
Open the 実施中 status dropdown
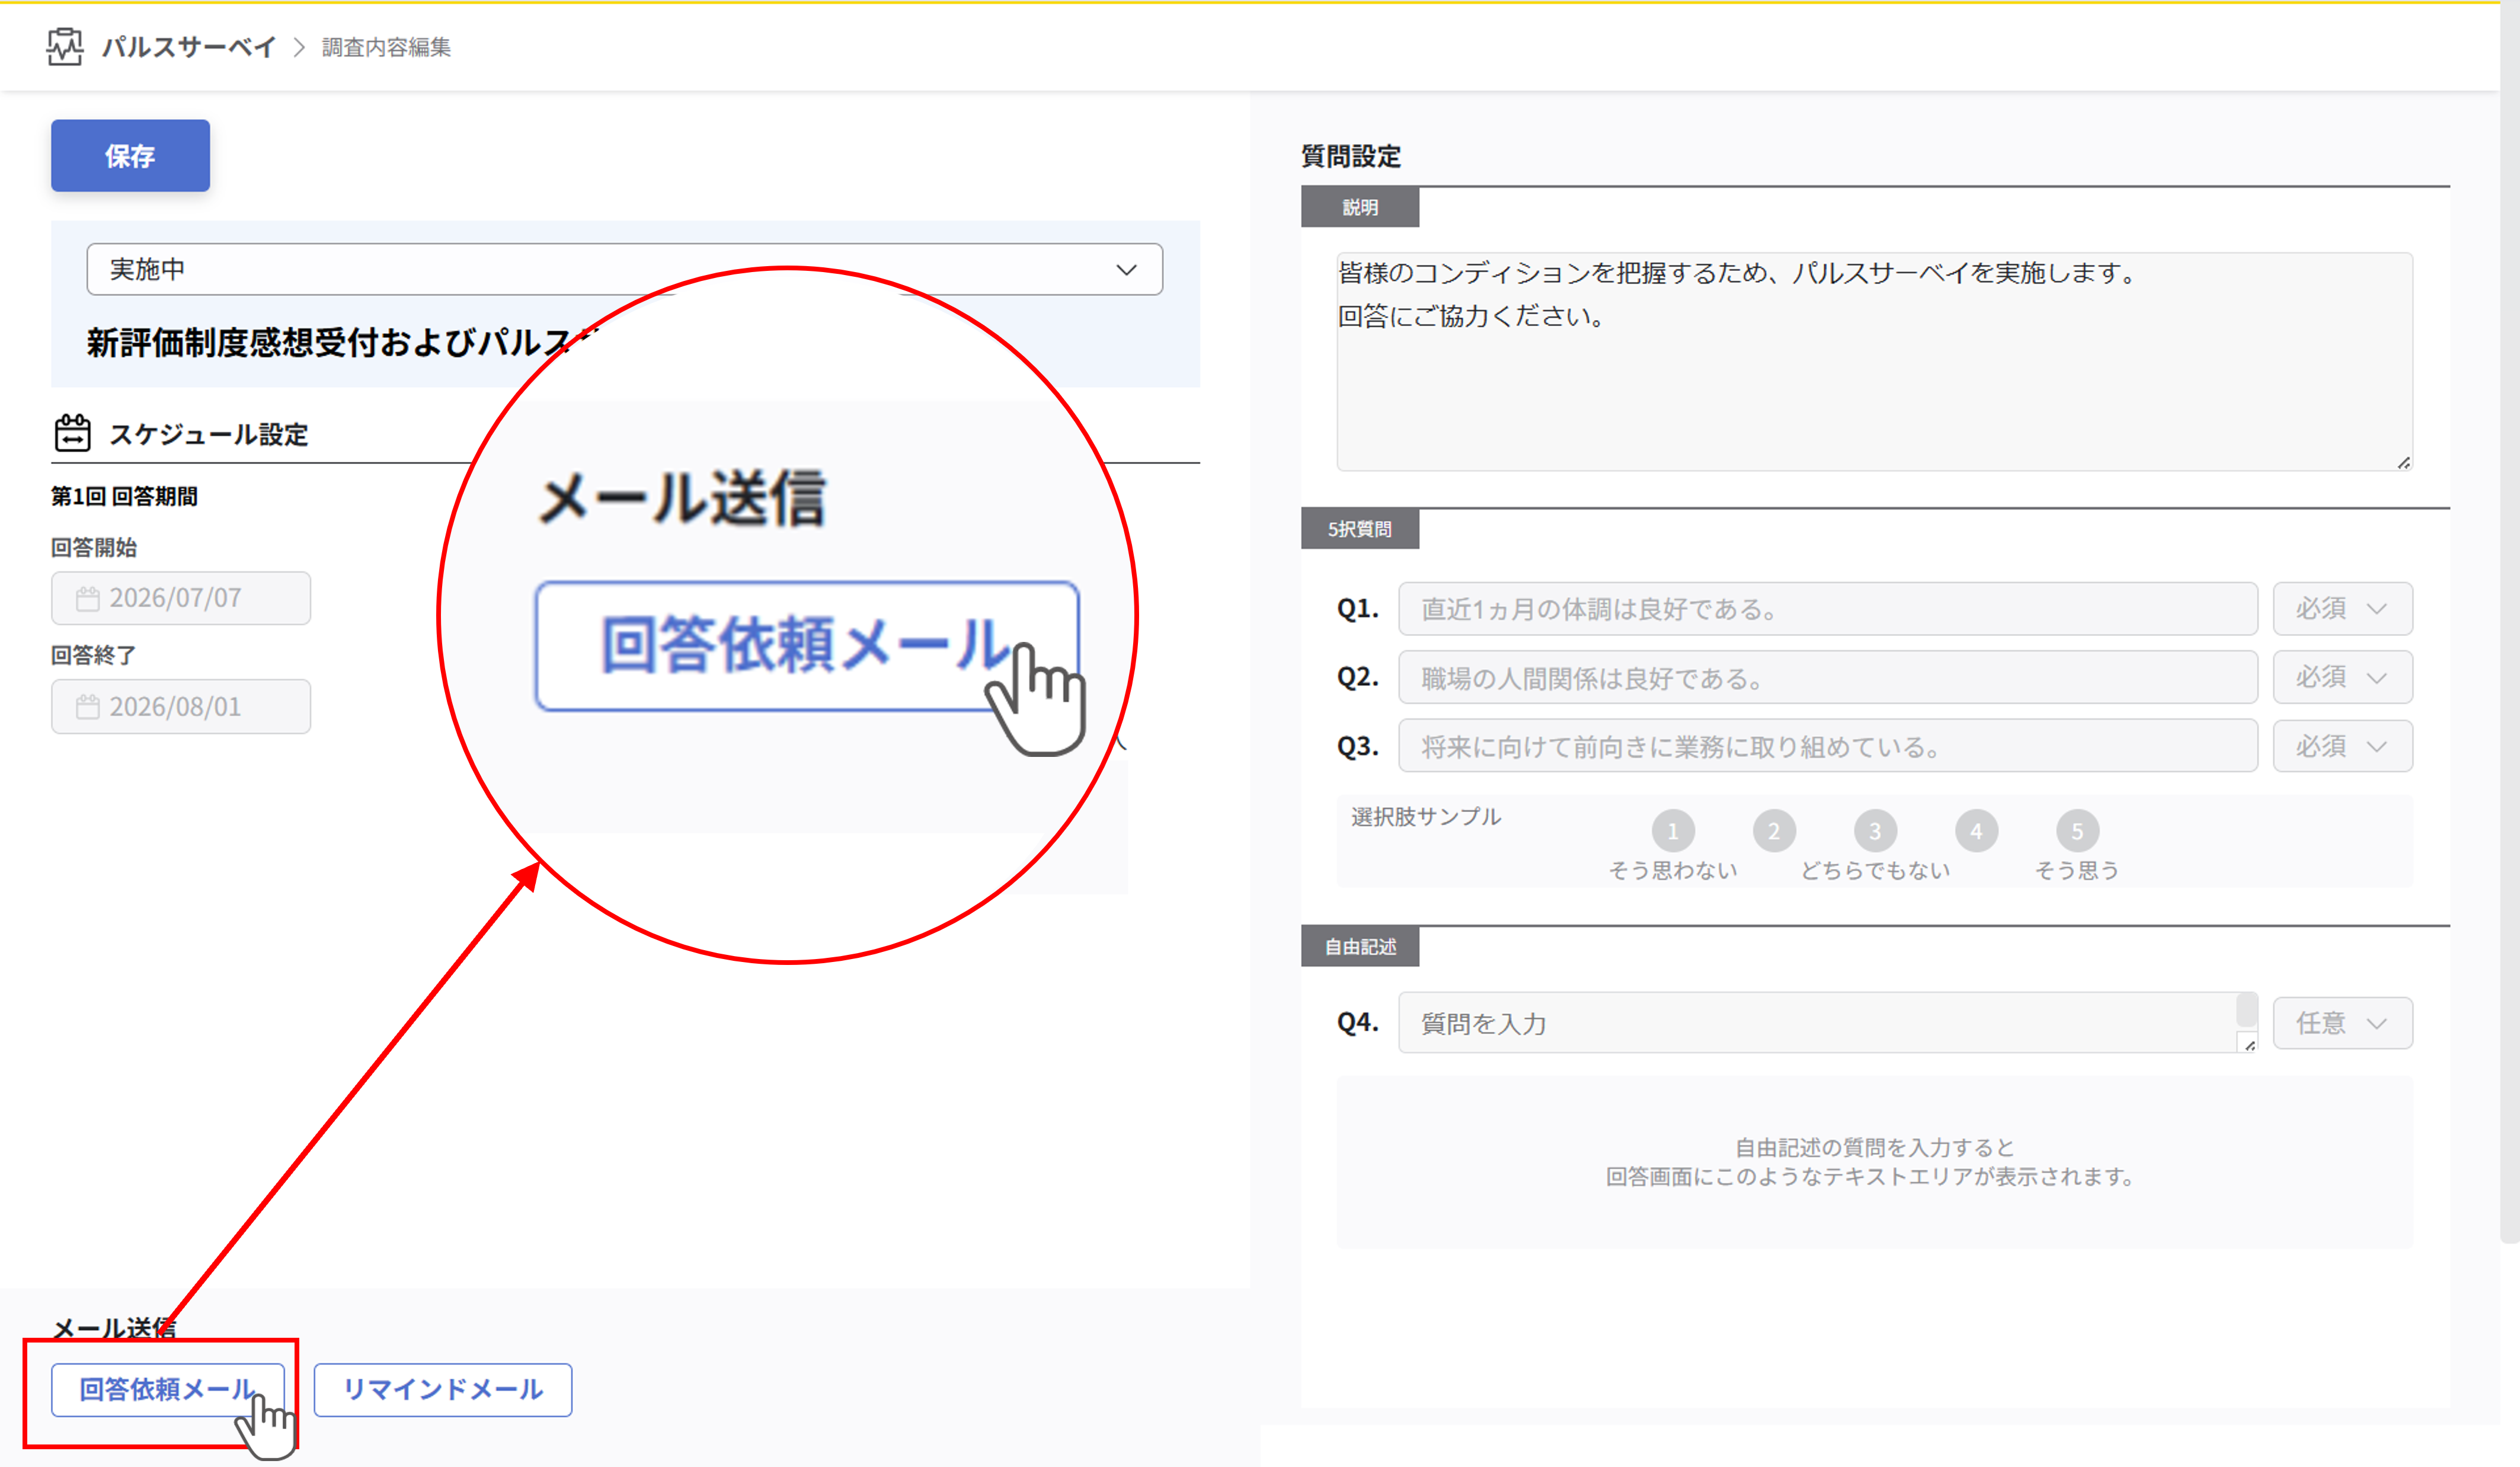624,269
